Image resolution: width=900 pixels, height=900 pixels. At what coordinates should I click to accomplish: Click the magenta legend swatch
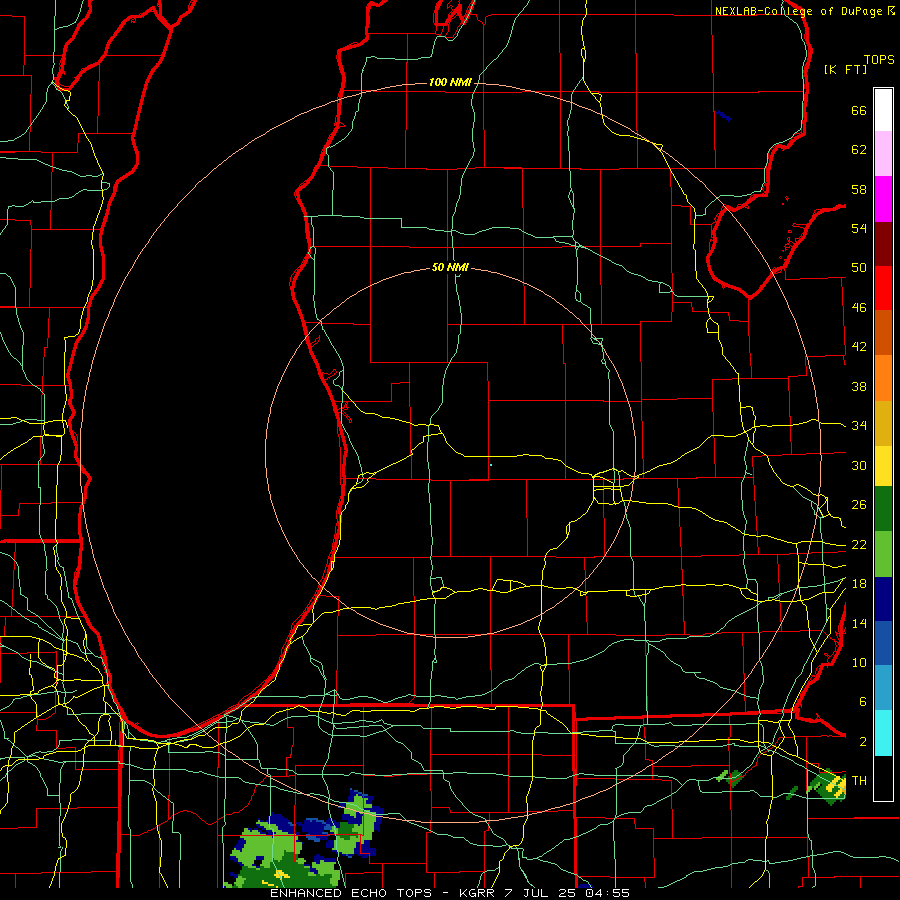click(x=883, y=199)
